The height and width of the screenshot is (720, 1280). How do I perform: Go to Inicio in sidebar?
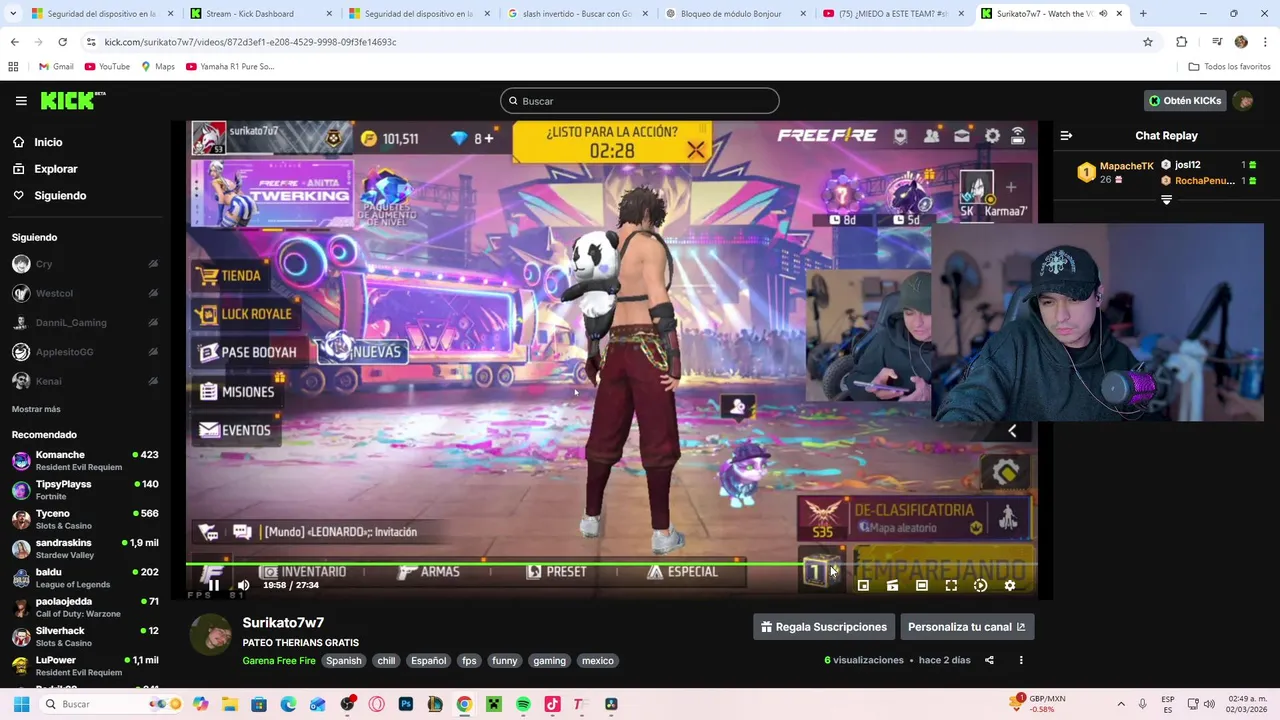(x=48, y=142)
